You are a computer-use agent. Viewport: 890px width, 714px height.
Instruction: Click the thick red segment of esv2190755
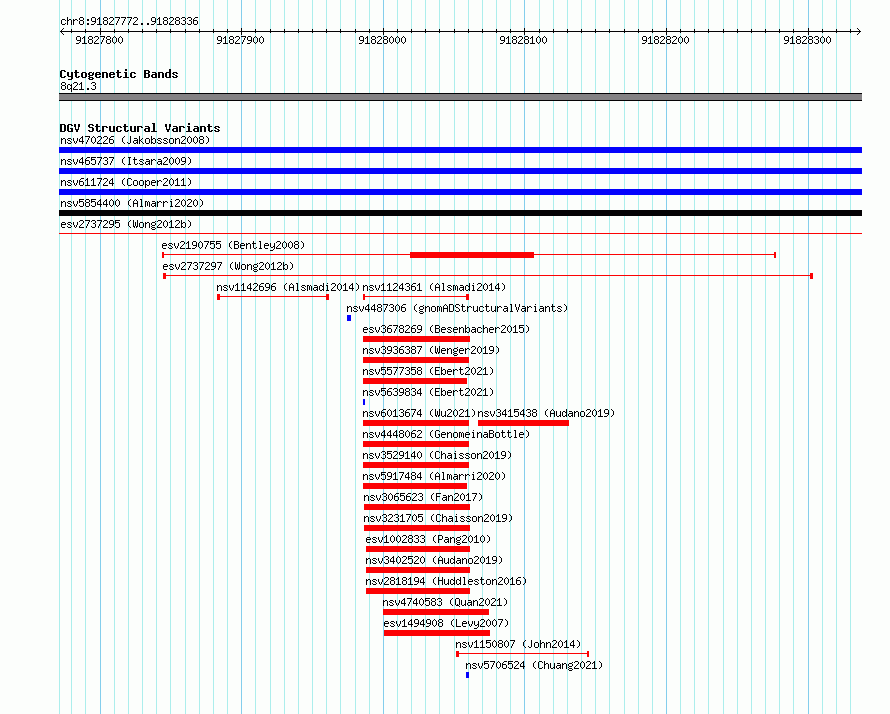472,255
